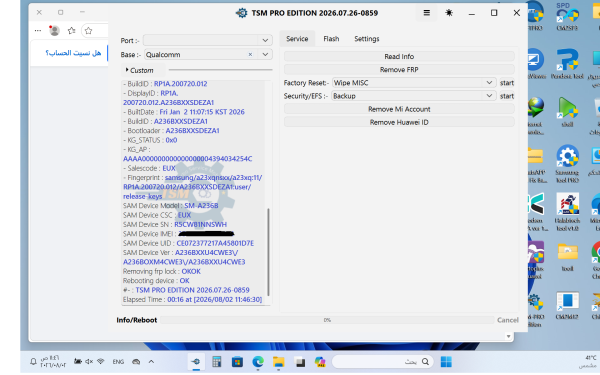Switch to the Settings tab
Image resolution: width=600 pixels, height=375 pixels.
[367, 39]
